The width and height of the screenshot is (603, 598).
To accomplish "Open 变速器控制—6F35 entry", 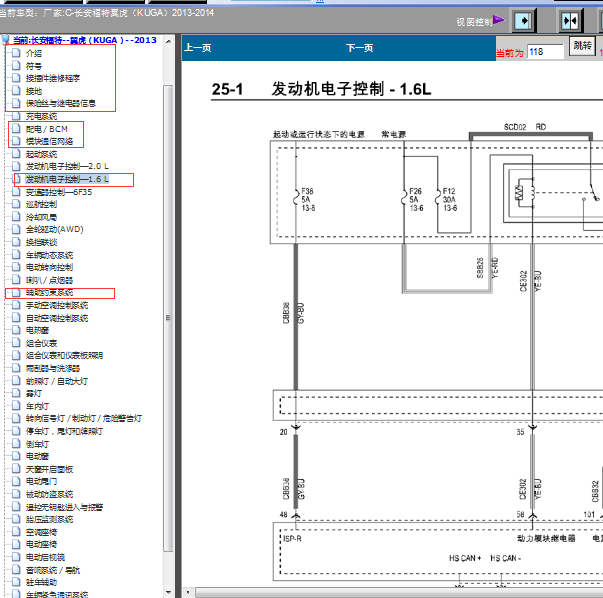I will (x=59, y=192).
